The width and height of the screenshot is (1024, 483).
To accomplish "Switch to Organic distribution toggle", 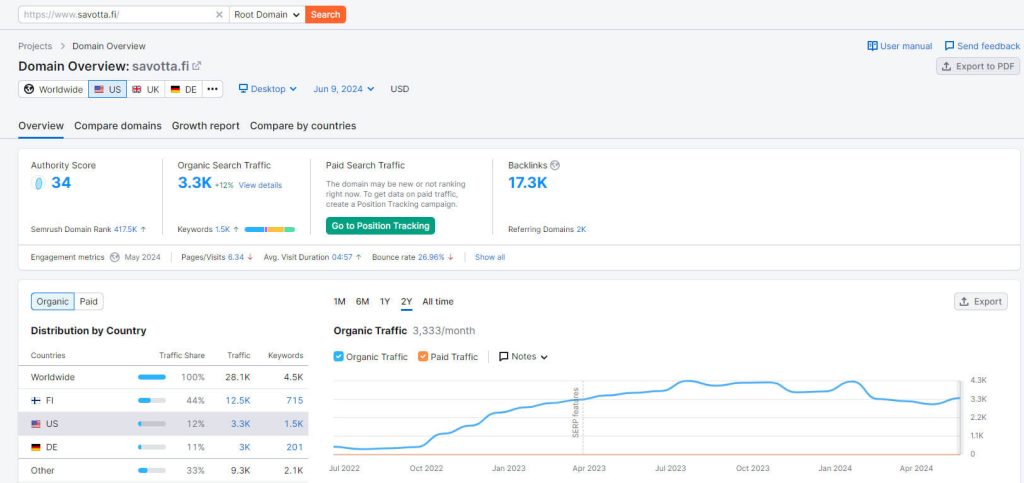I will tap(52, 302).
